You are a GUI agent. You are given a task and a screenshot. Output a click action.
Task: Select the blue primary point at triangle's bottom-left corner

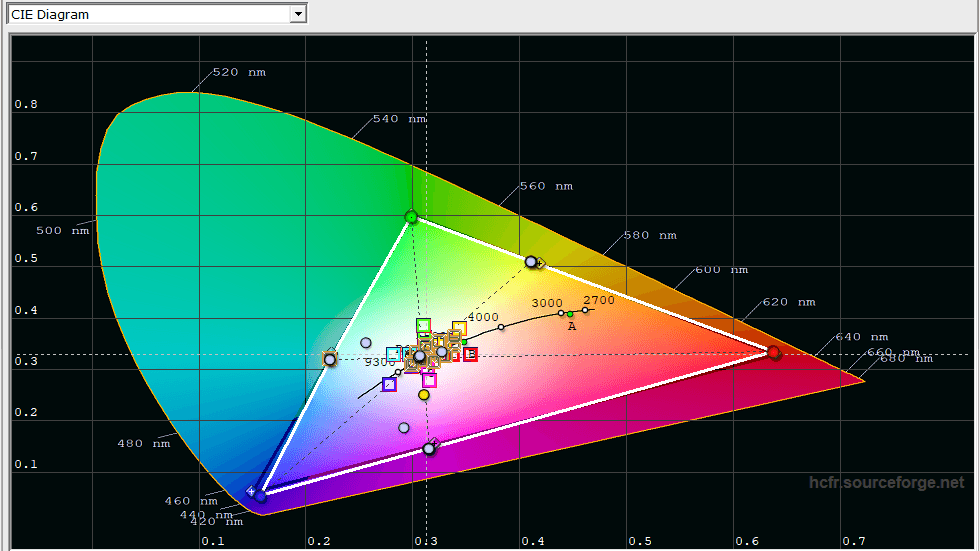pyautogui.click(x=260, y=495)
